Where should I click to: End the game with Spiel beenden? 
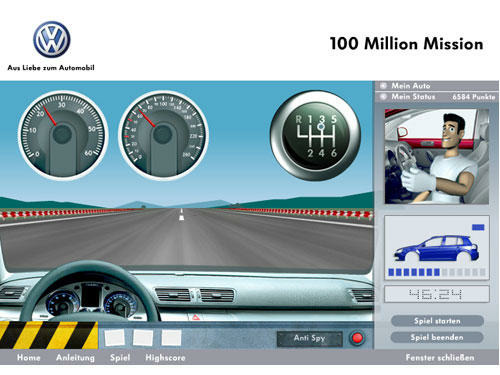tap(437, 337)
